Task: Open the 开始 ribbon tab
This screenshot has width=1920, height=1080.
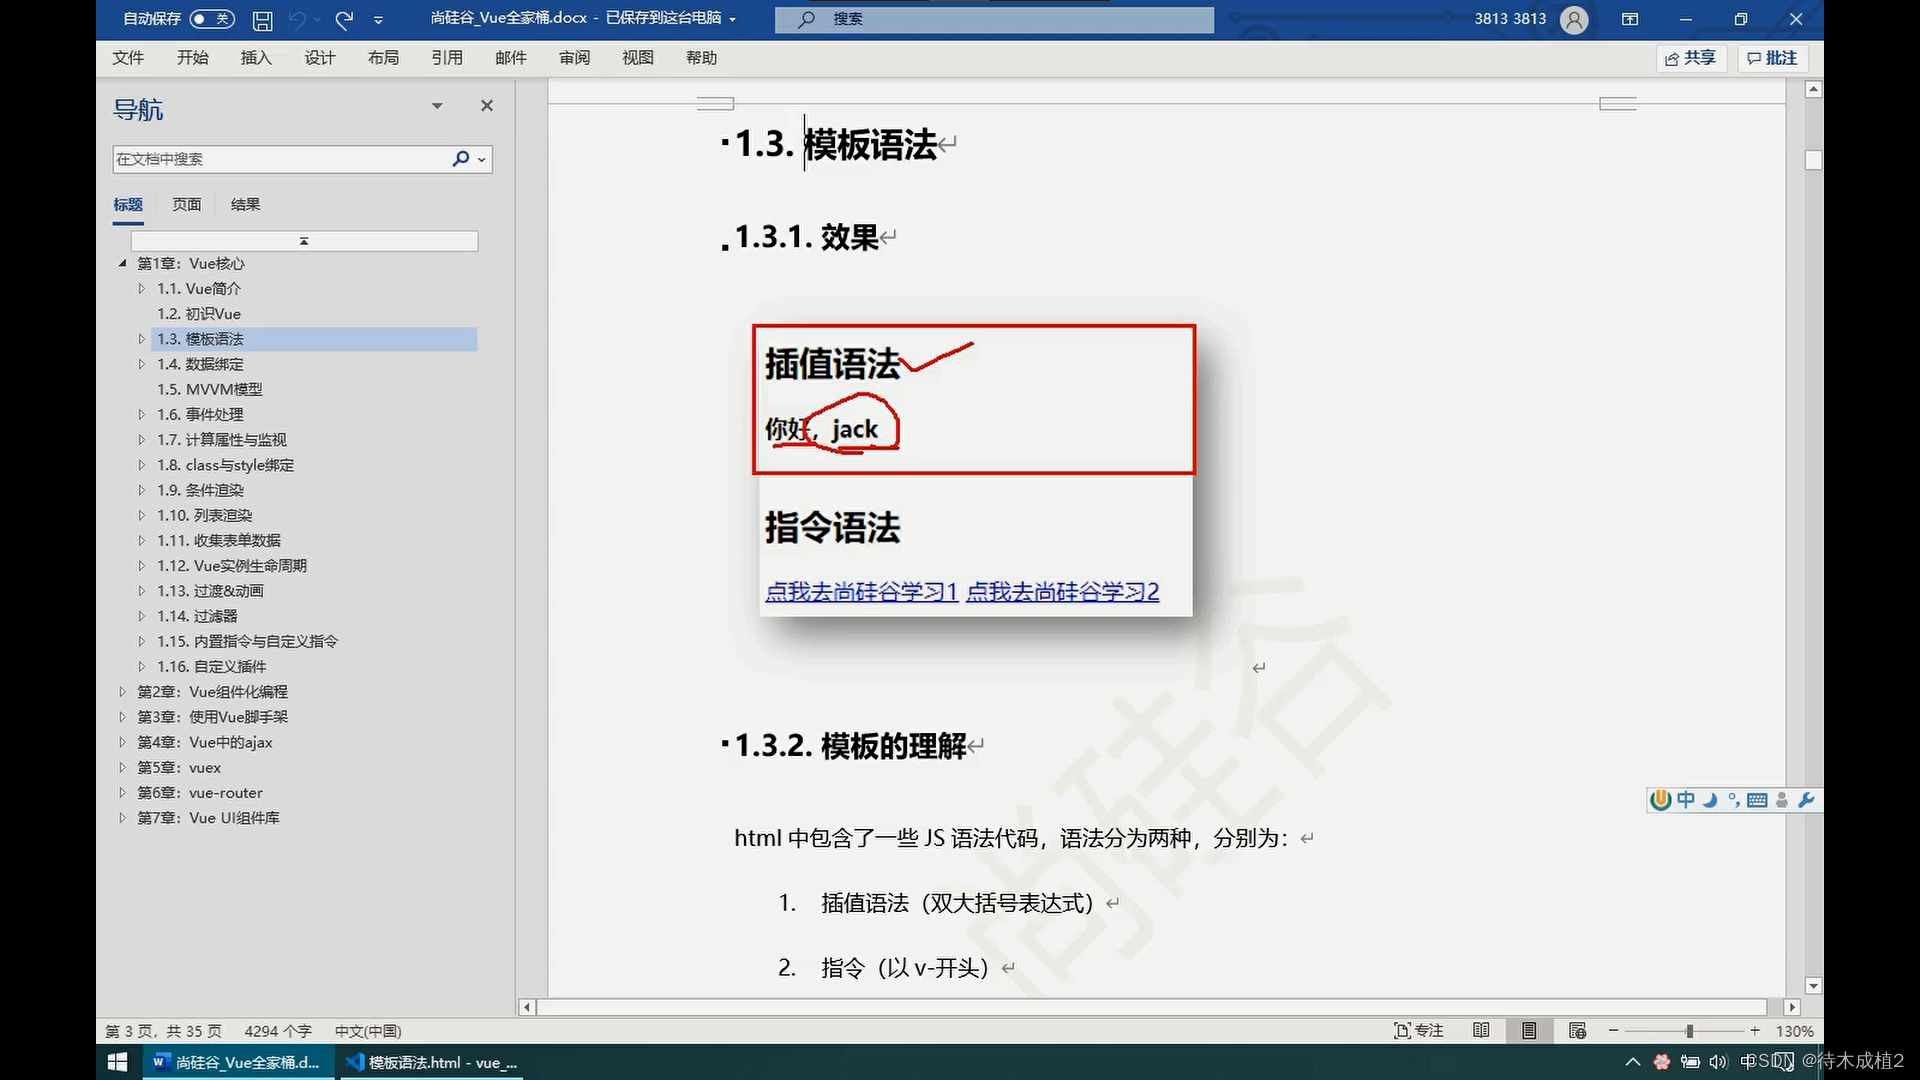Action: tap(193, 58)
